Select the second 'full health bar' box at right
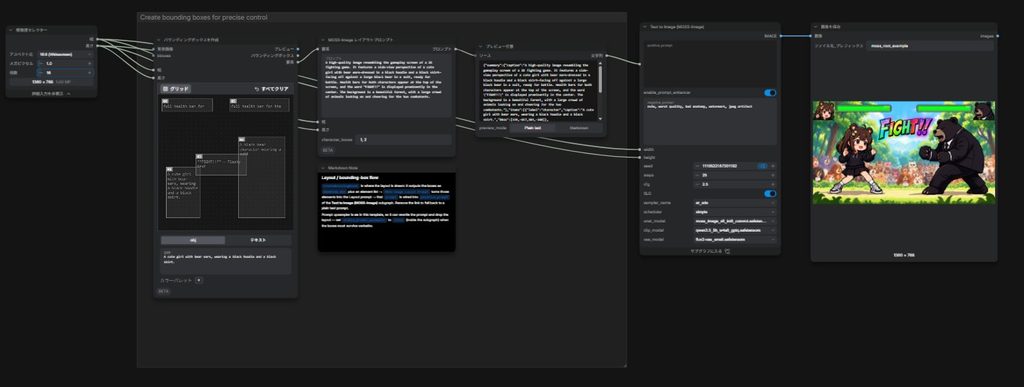This screenshot has height=387, width=1024. pyautogui.click(x=259, y=105)
